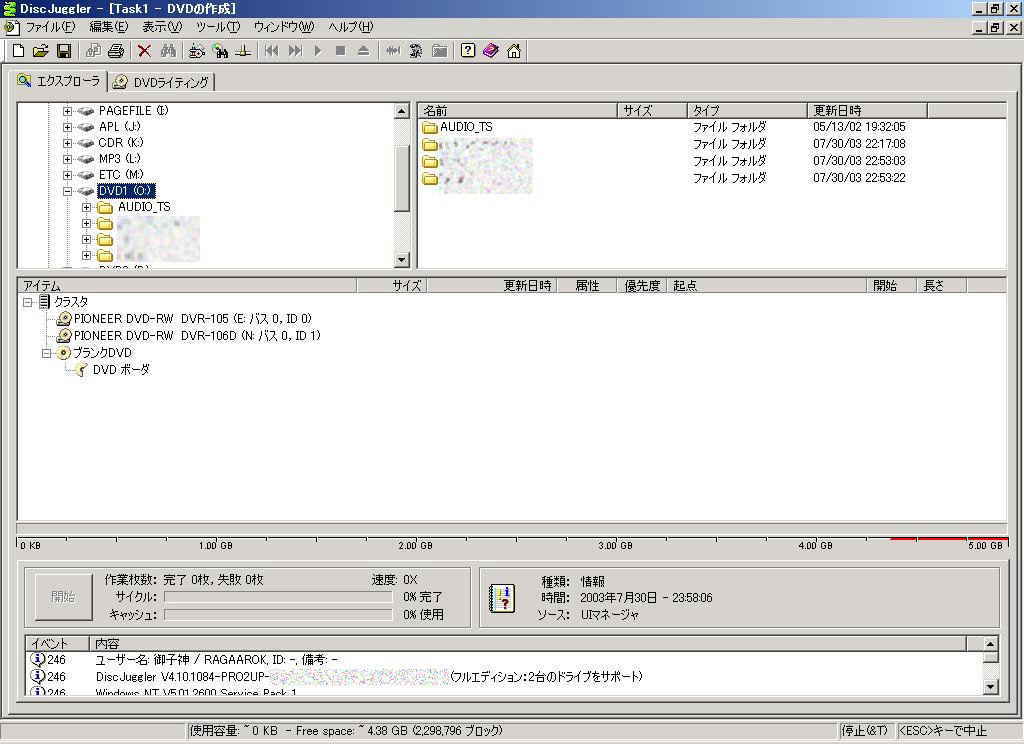Collapse the ブランクDVD tree node
This screenshot has width=1024, height=744.
46,353
